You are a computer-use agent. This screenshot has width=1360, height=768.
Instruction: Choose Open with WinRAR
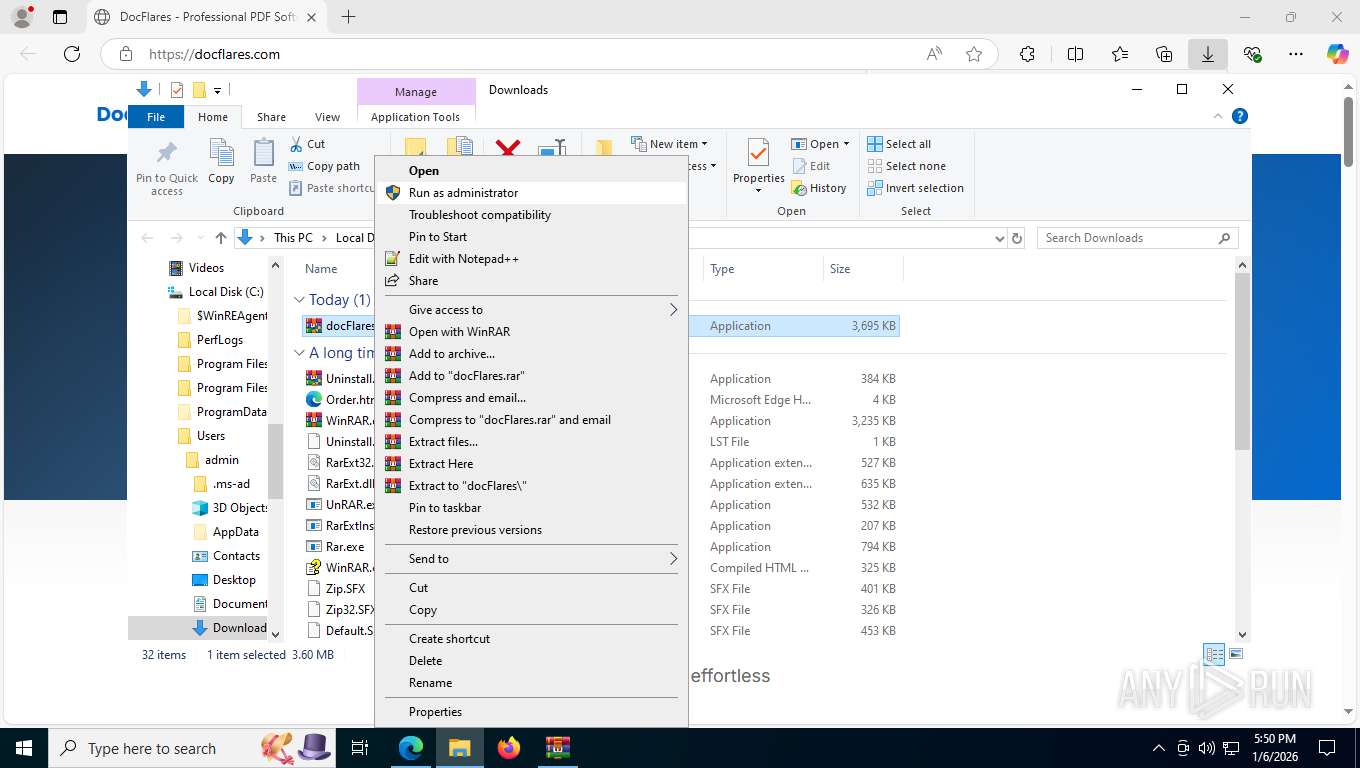point(531,332)
